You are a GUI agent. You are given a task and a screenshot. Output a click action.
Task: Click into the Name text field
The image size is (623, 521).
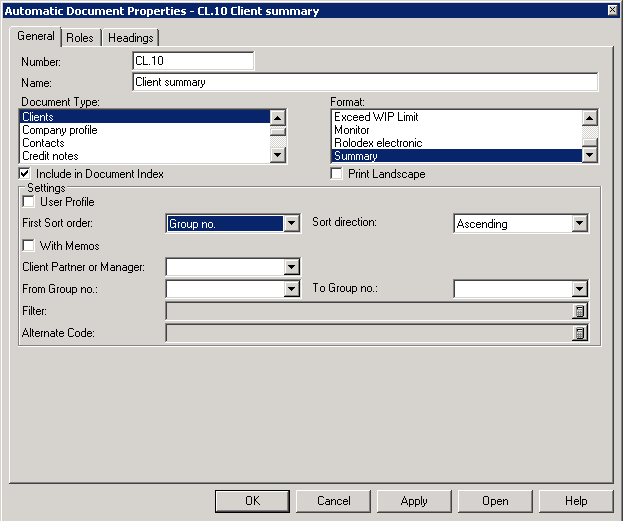point(365,82)
